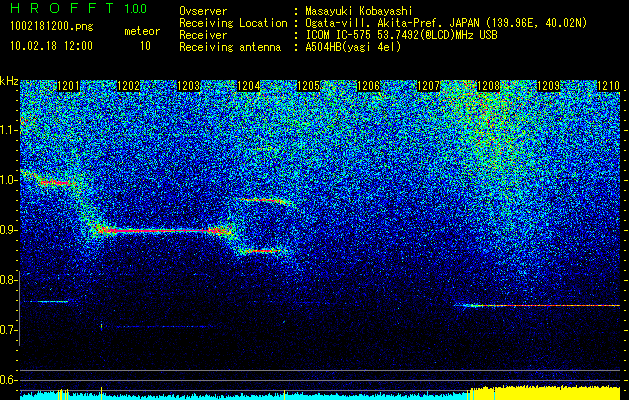Click the 'Ovserver' field label
The image size is (629, 400).
pos(203,11)
